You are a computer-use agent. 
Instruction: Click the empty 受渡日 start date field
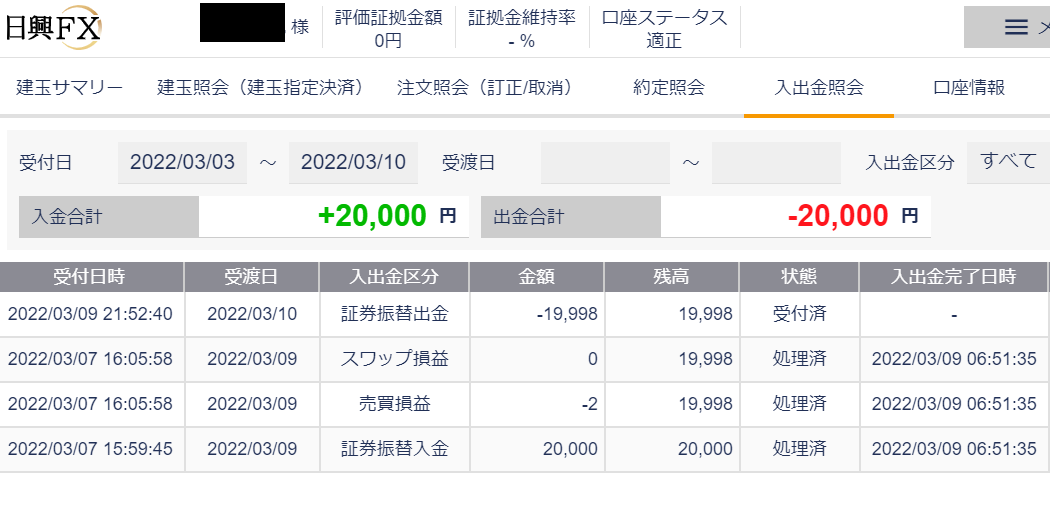(x=605, y=162)
